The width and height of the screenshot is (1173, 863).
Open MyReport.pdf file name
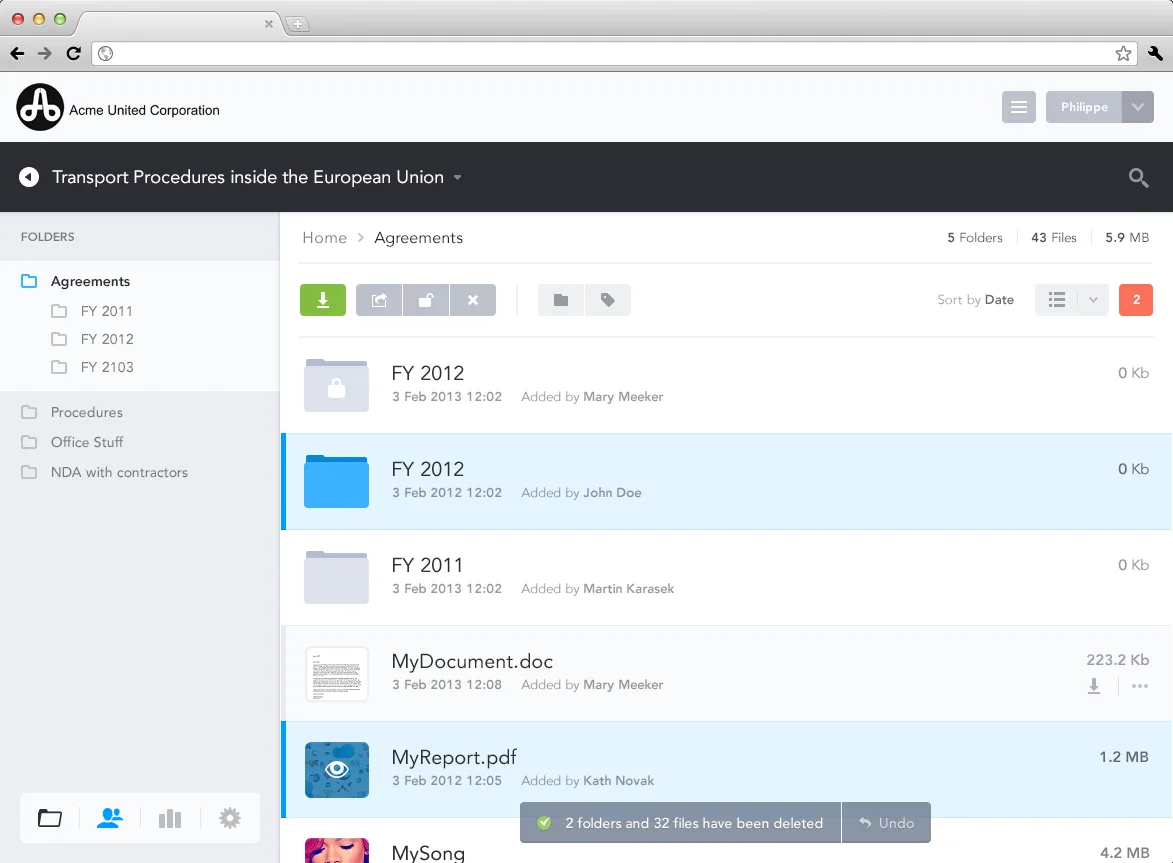454,758
